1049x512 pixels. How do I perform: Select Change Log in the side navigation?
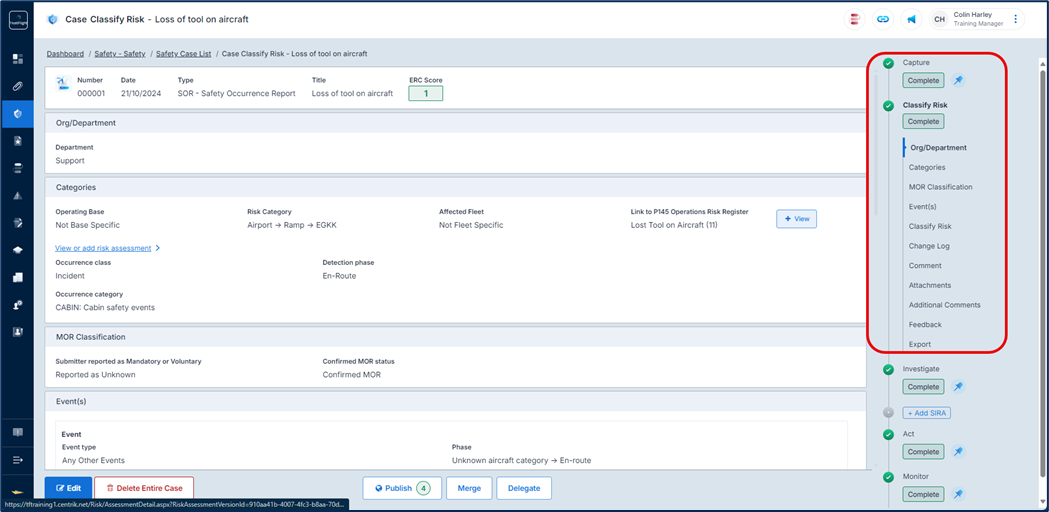(929, 246)
